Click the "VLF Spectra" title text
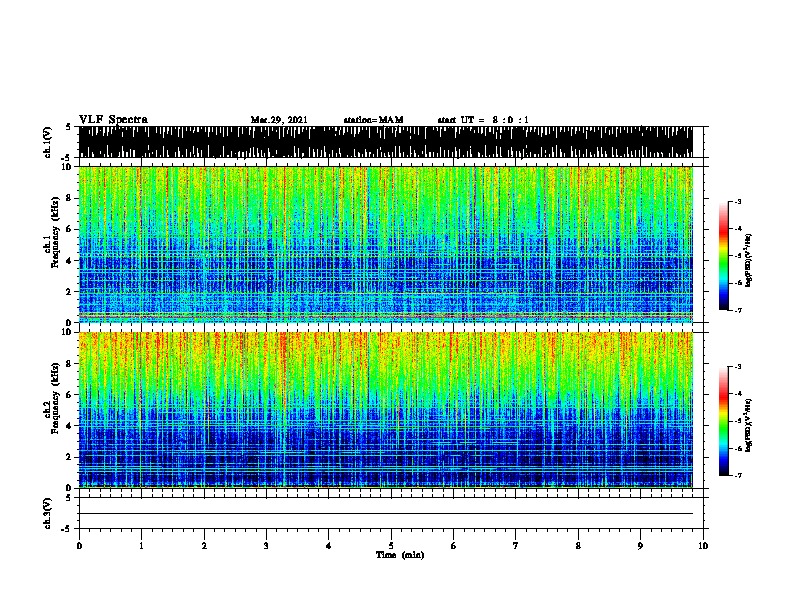The width and height of the screenshot is (792, 612). coord(113,120)
